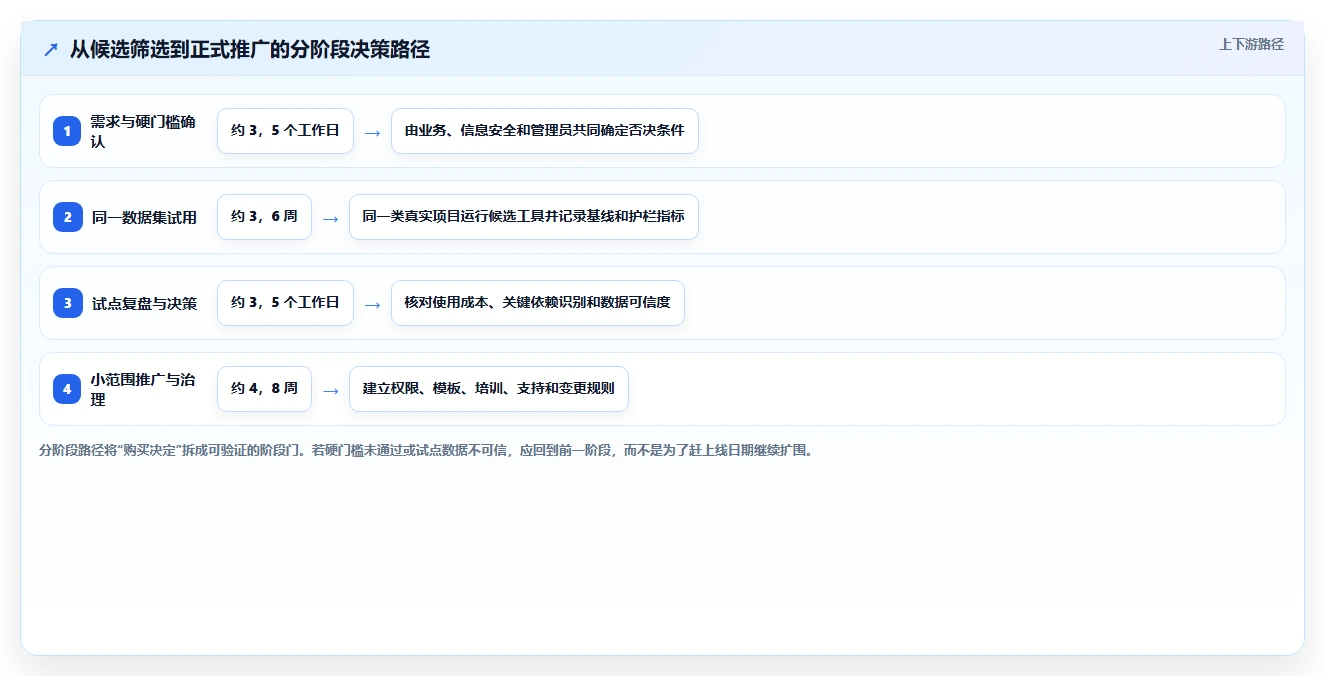Click the 同一类真实项目运行候选工具并记录基线和护栏指标 chip
Image resolution: width=1325 pixels, height=676 pixels.
coord(523,217)
